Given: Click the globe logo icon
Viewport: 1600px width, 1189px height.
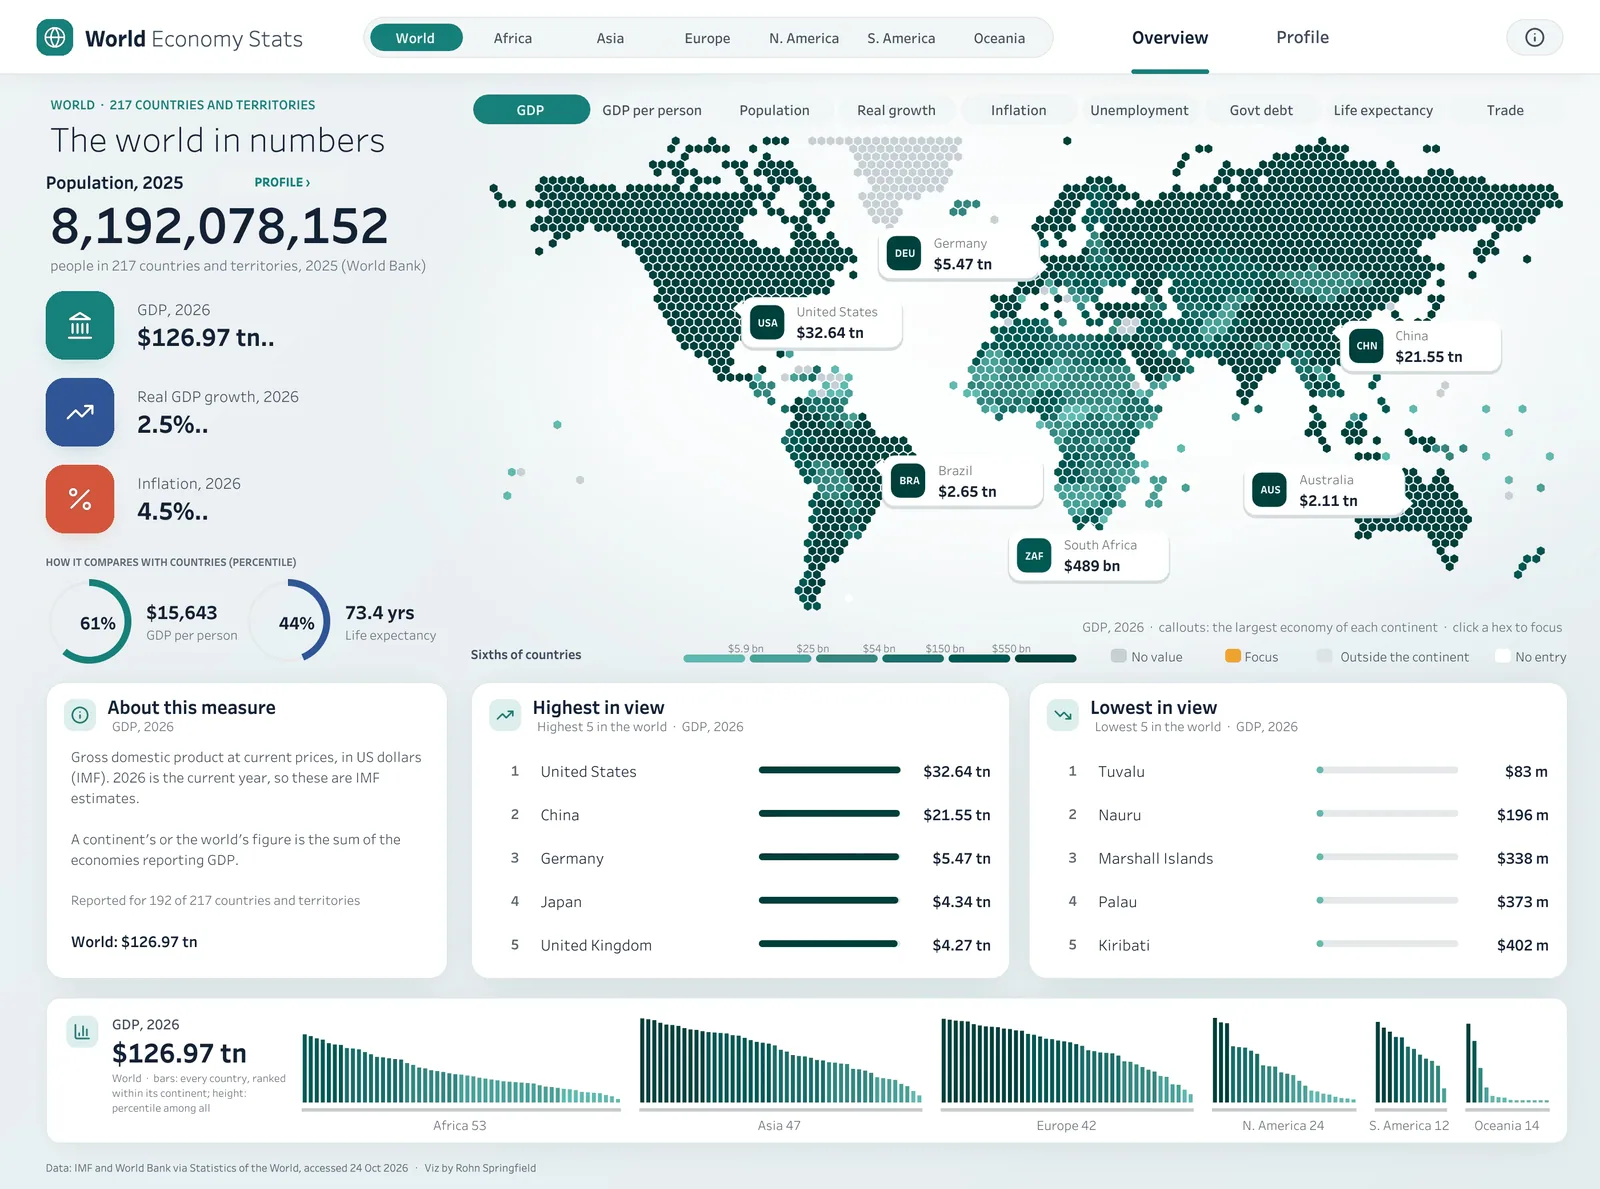Looking at the screenshot, I should [x=55, y=37].
